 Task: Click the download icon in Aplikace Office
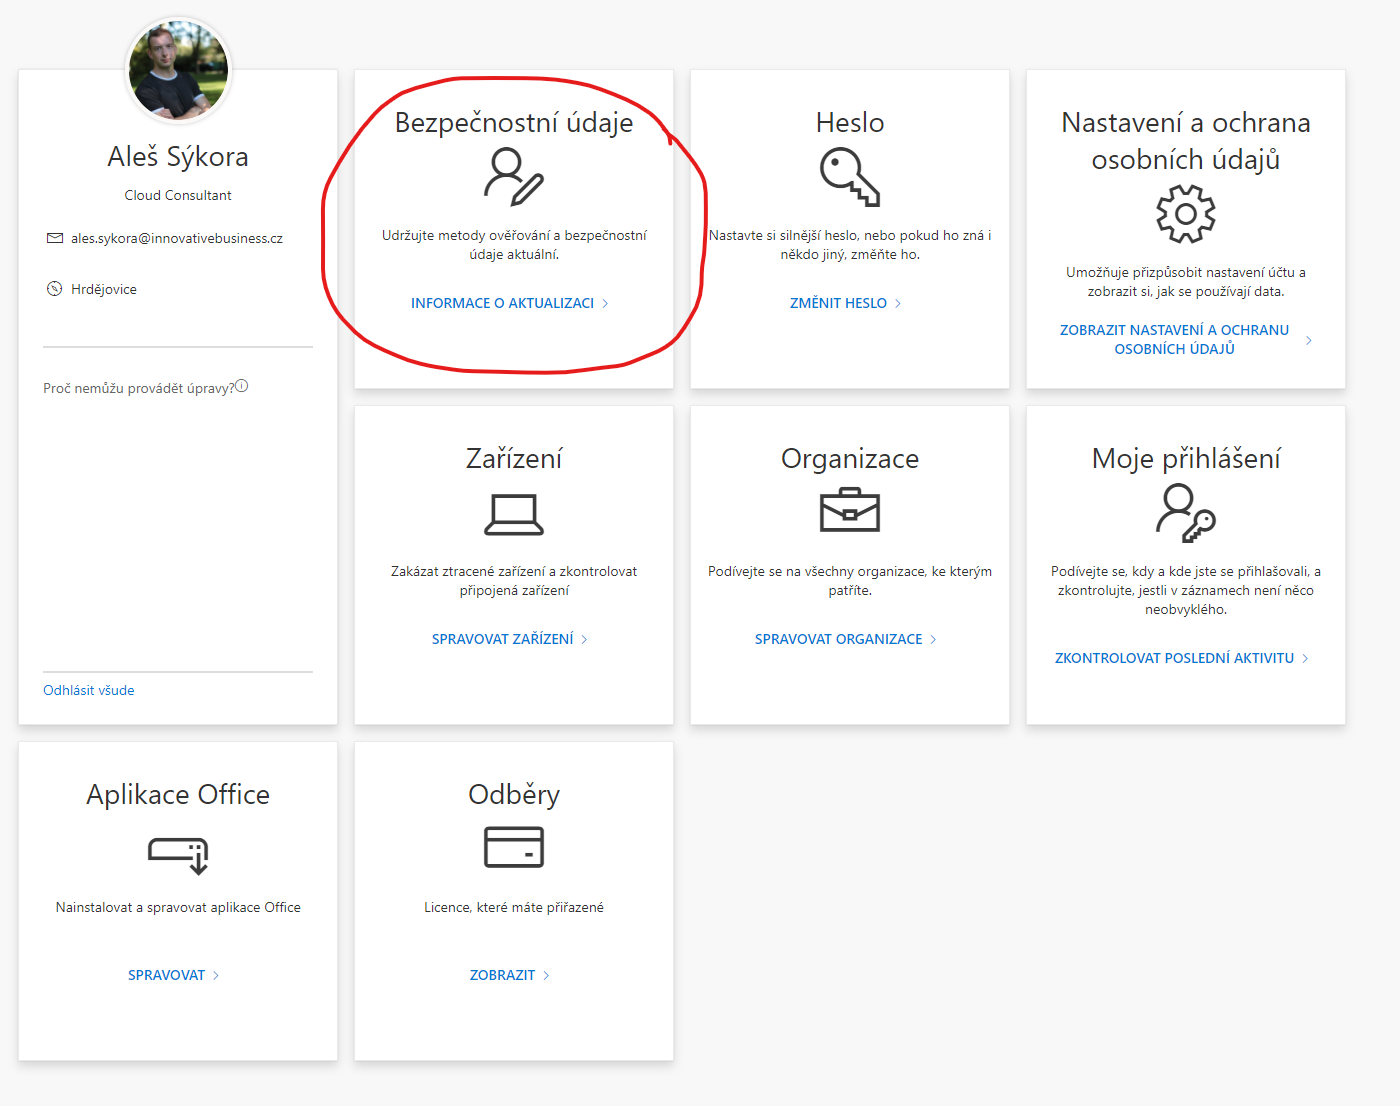tap(178, 855)
